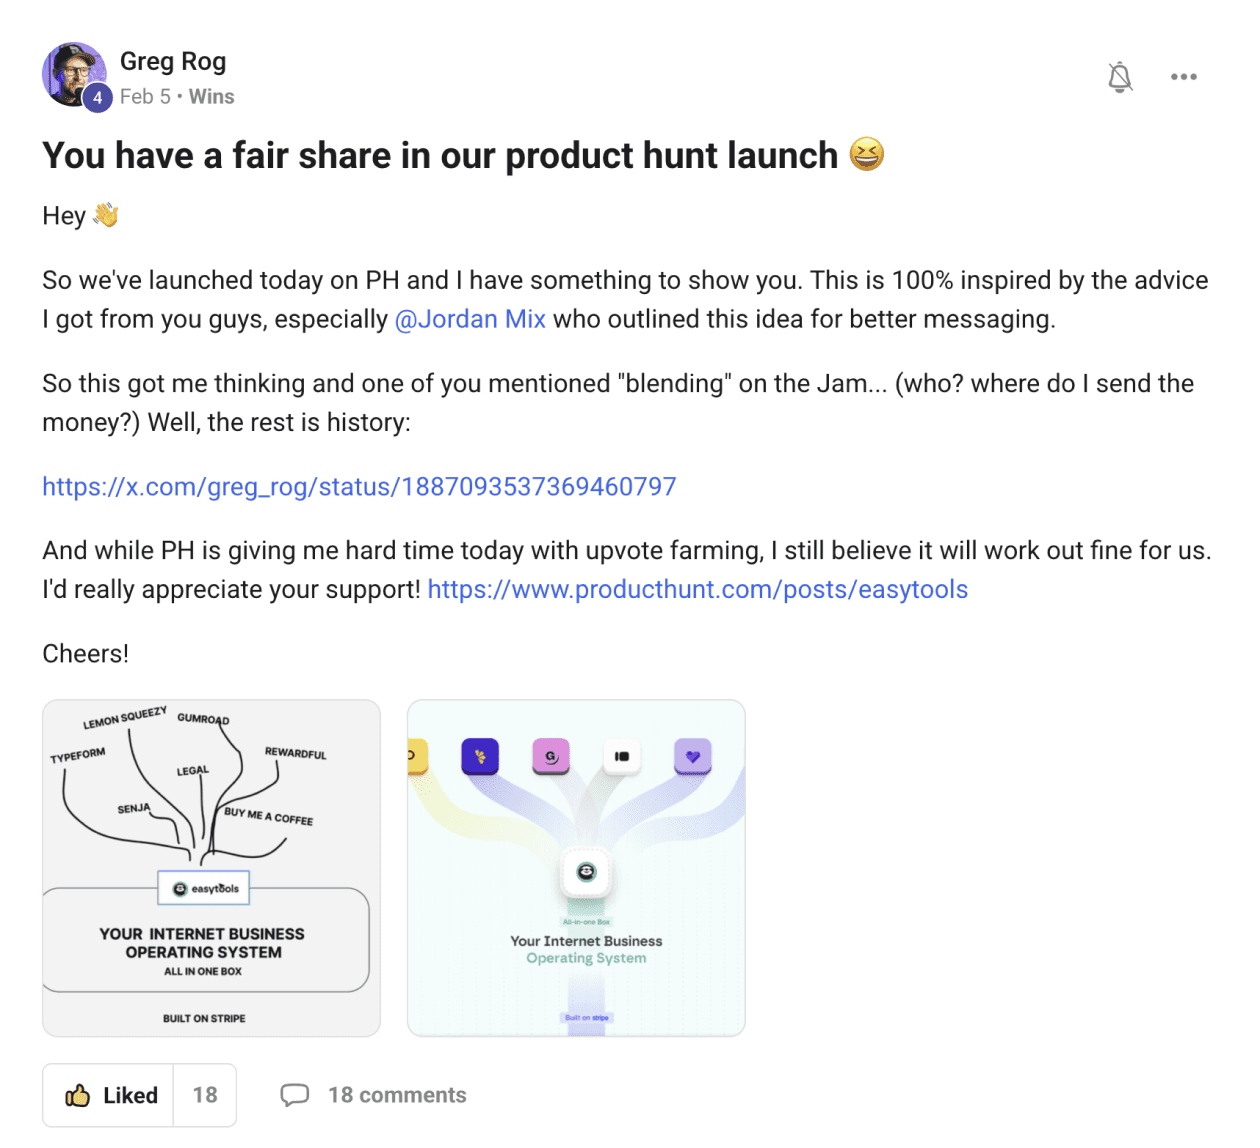Click the @Jordan Mix mention
Image resolution: width=1260 pixels, height=1148 pixels.
470,319
